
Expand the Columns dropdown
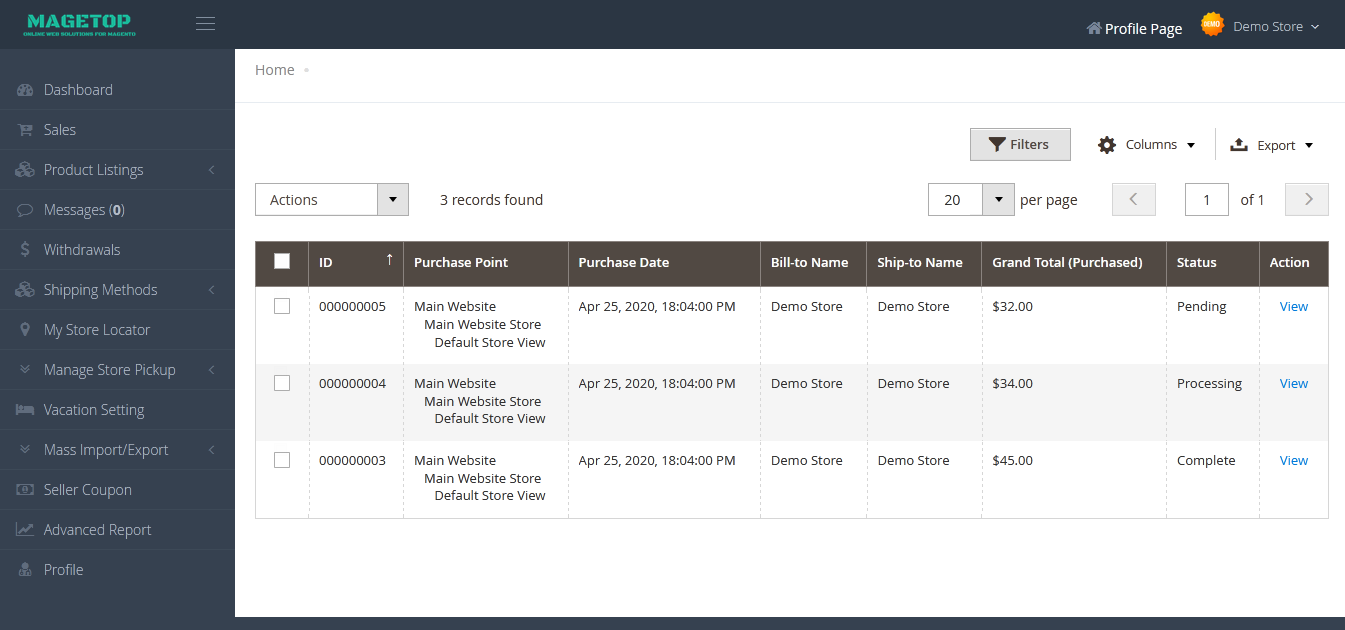[x=1146, y=145]
